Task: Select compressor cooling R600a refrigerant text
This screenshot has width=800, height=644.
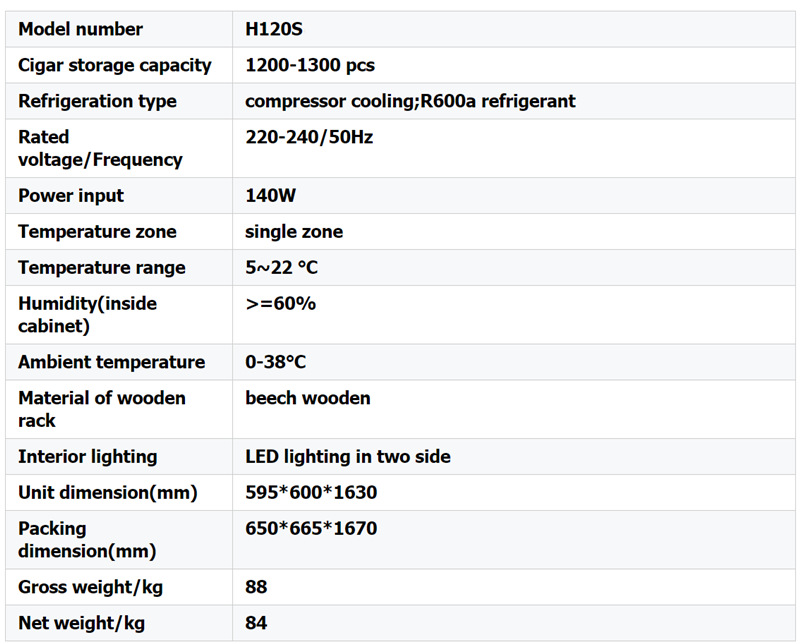Action: 410,101
